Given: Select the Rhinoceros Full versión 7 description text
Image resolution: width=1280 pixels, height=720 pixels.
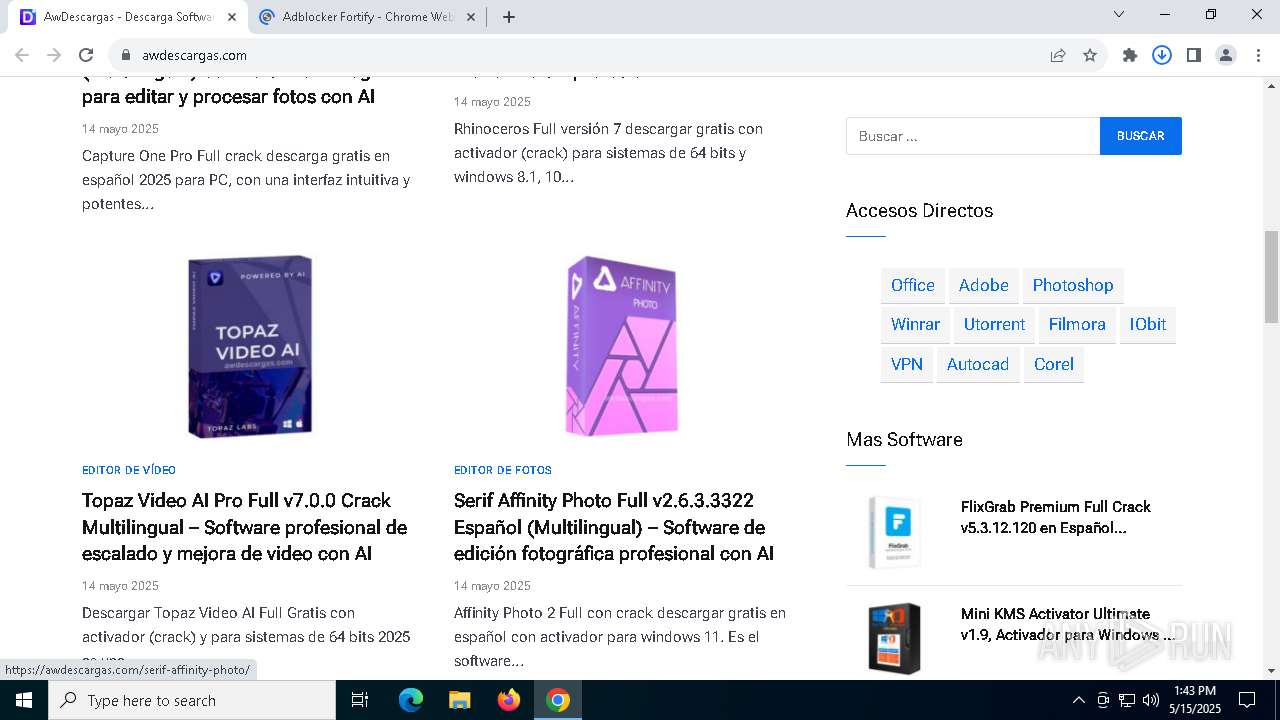Looking at the screenshot, I should click(608, 153).
